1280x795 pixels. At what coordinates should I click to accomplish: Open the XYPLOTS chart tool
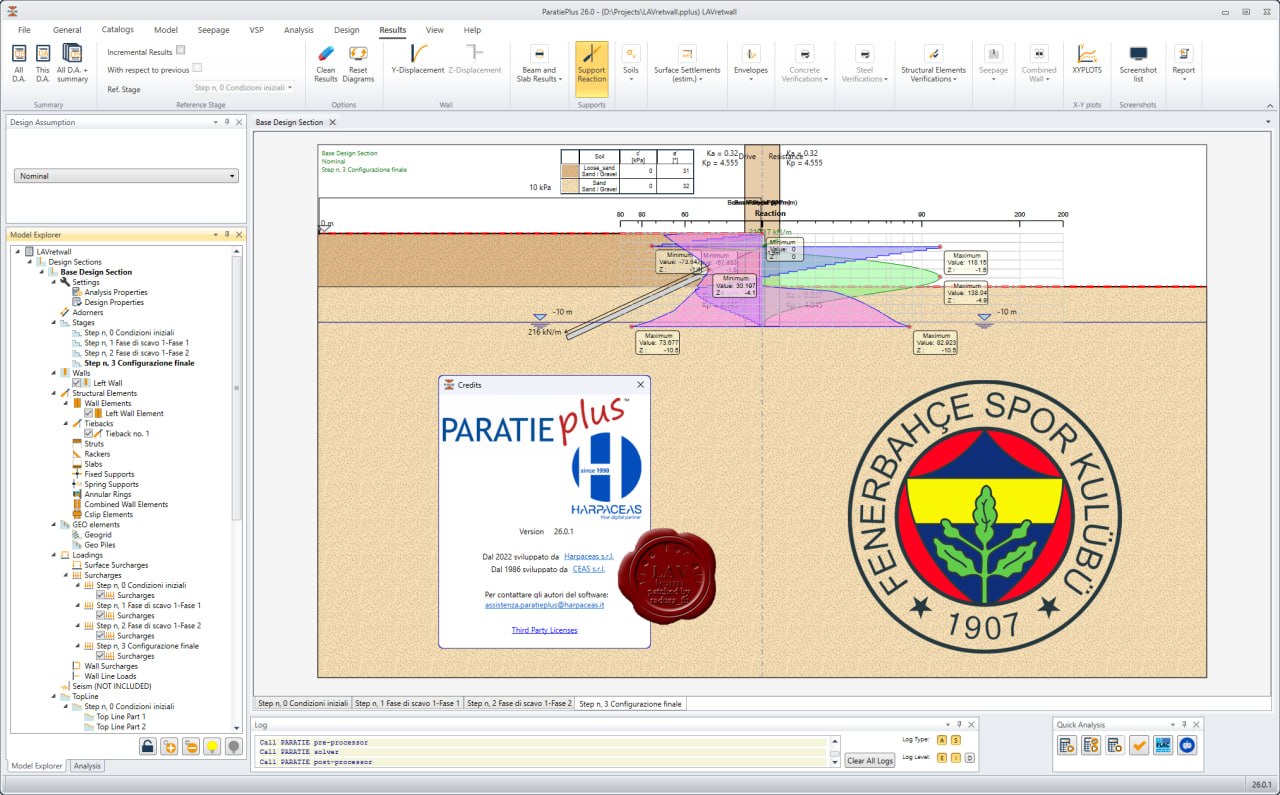(1087, 60)
